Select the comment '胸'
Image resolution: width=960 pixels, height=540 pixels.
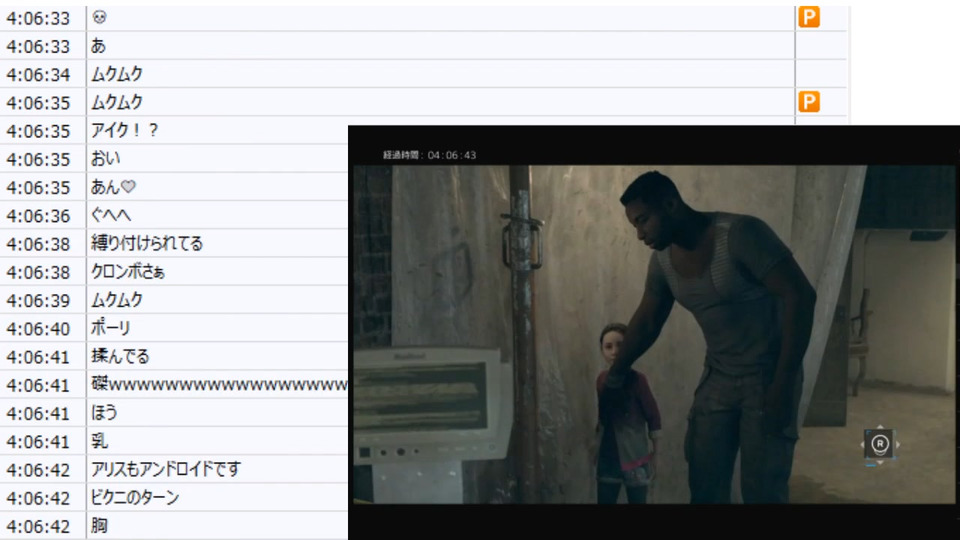(99, 526)
